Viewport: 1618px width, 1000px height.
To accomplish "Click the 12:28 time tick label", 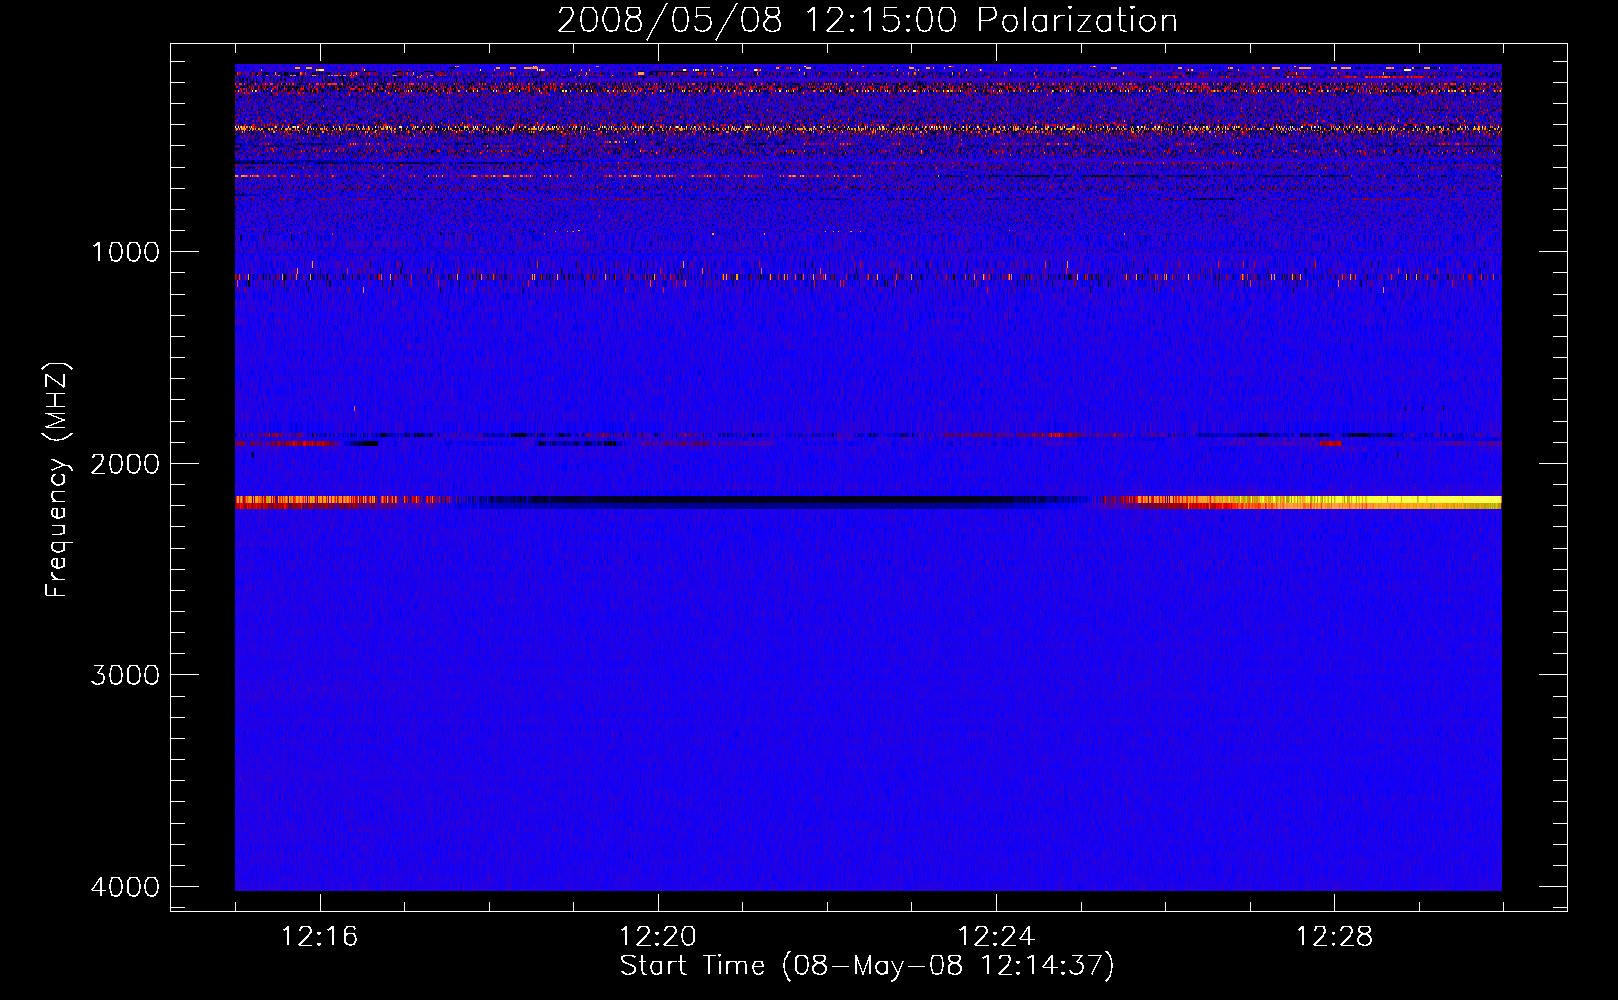I will [1334, 937].
